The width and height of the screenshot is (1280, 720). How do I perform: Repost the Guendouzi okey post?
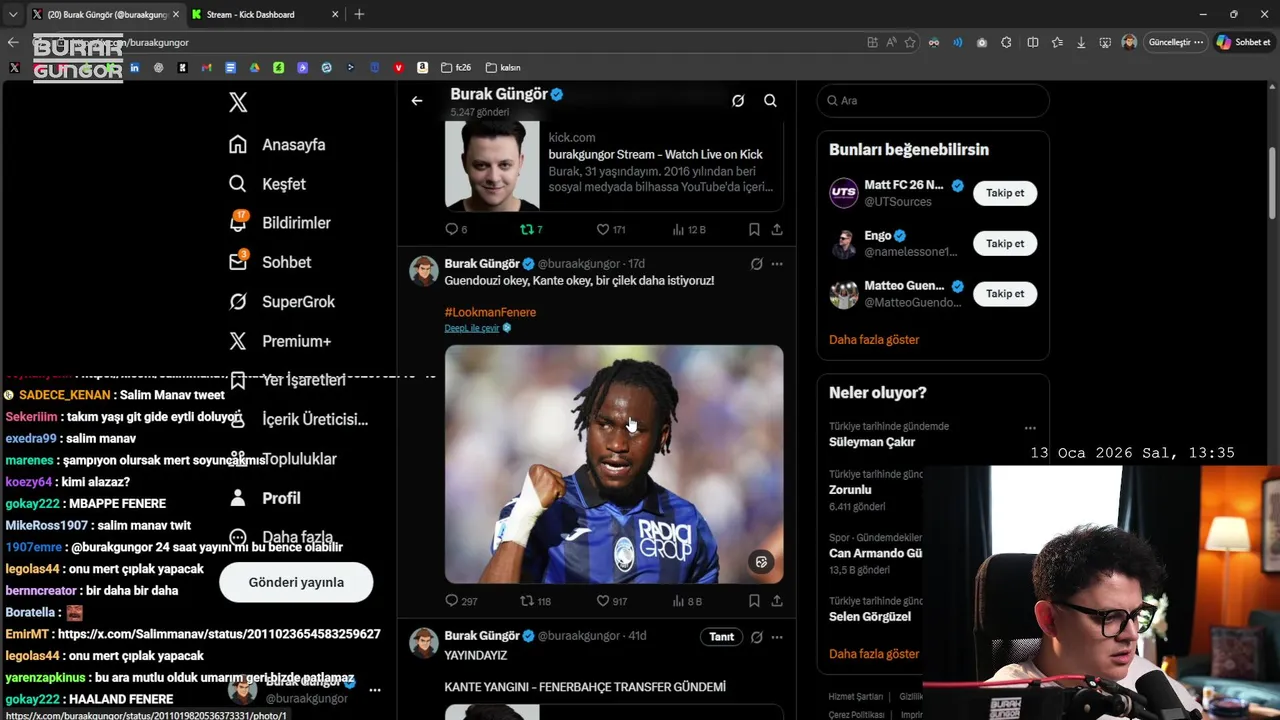point(535,601)
